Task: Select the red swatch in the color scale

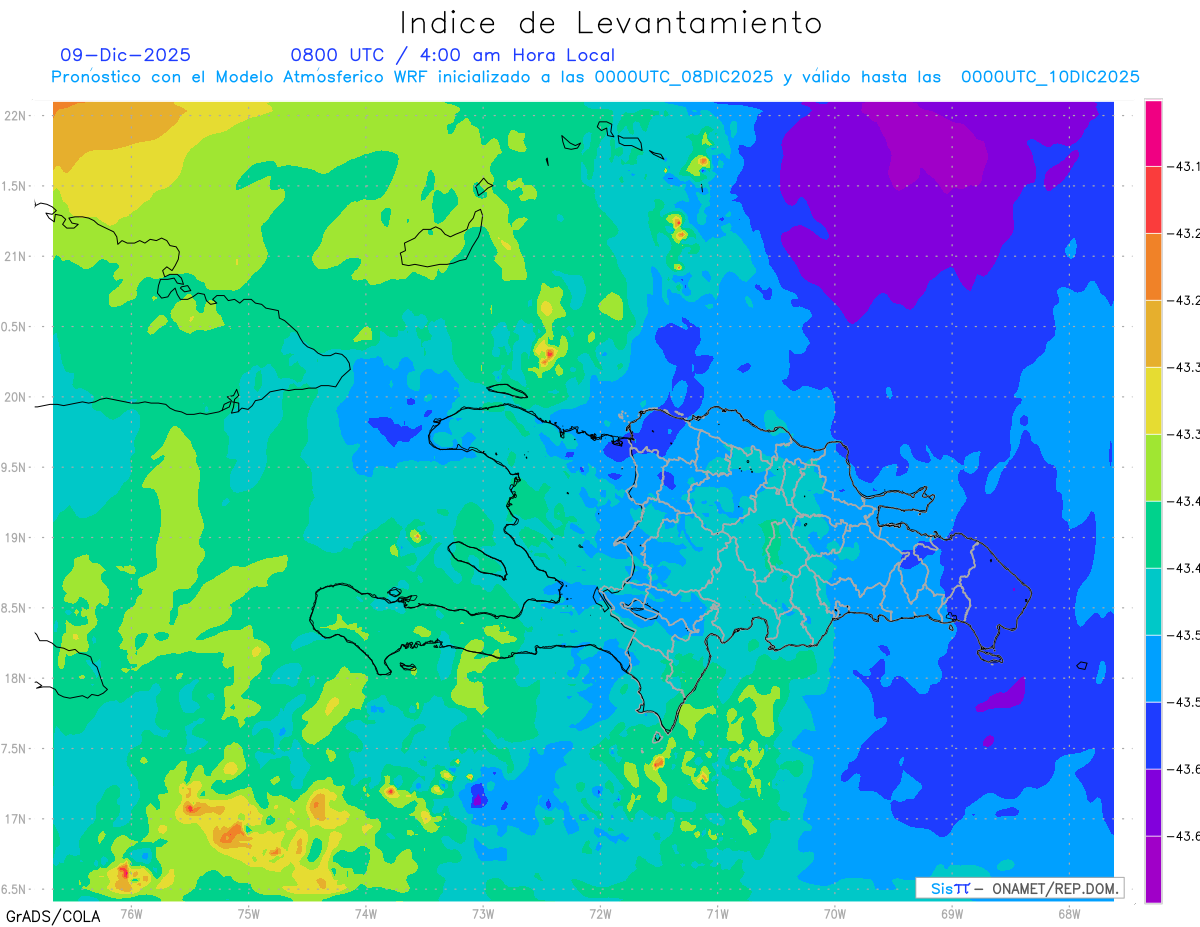Action: (x=1153, y=200)
